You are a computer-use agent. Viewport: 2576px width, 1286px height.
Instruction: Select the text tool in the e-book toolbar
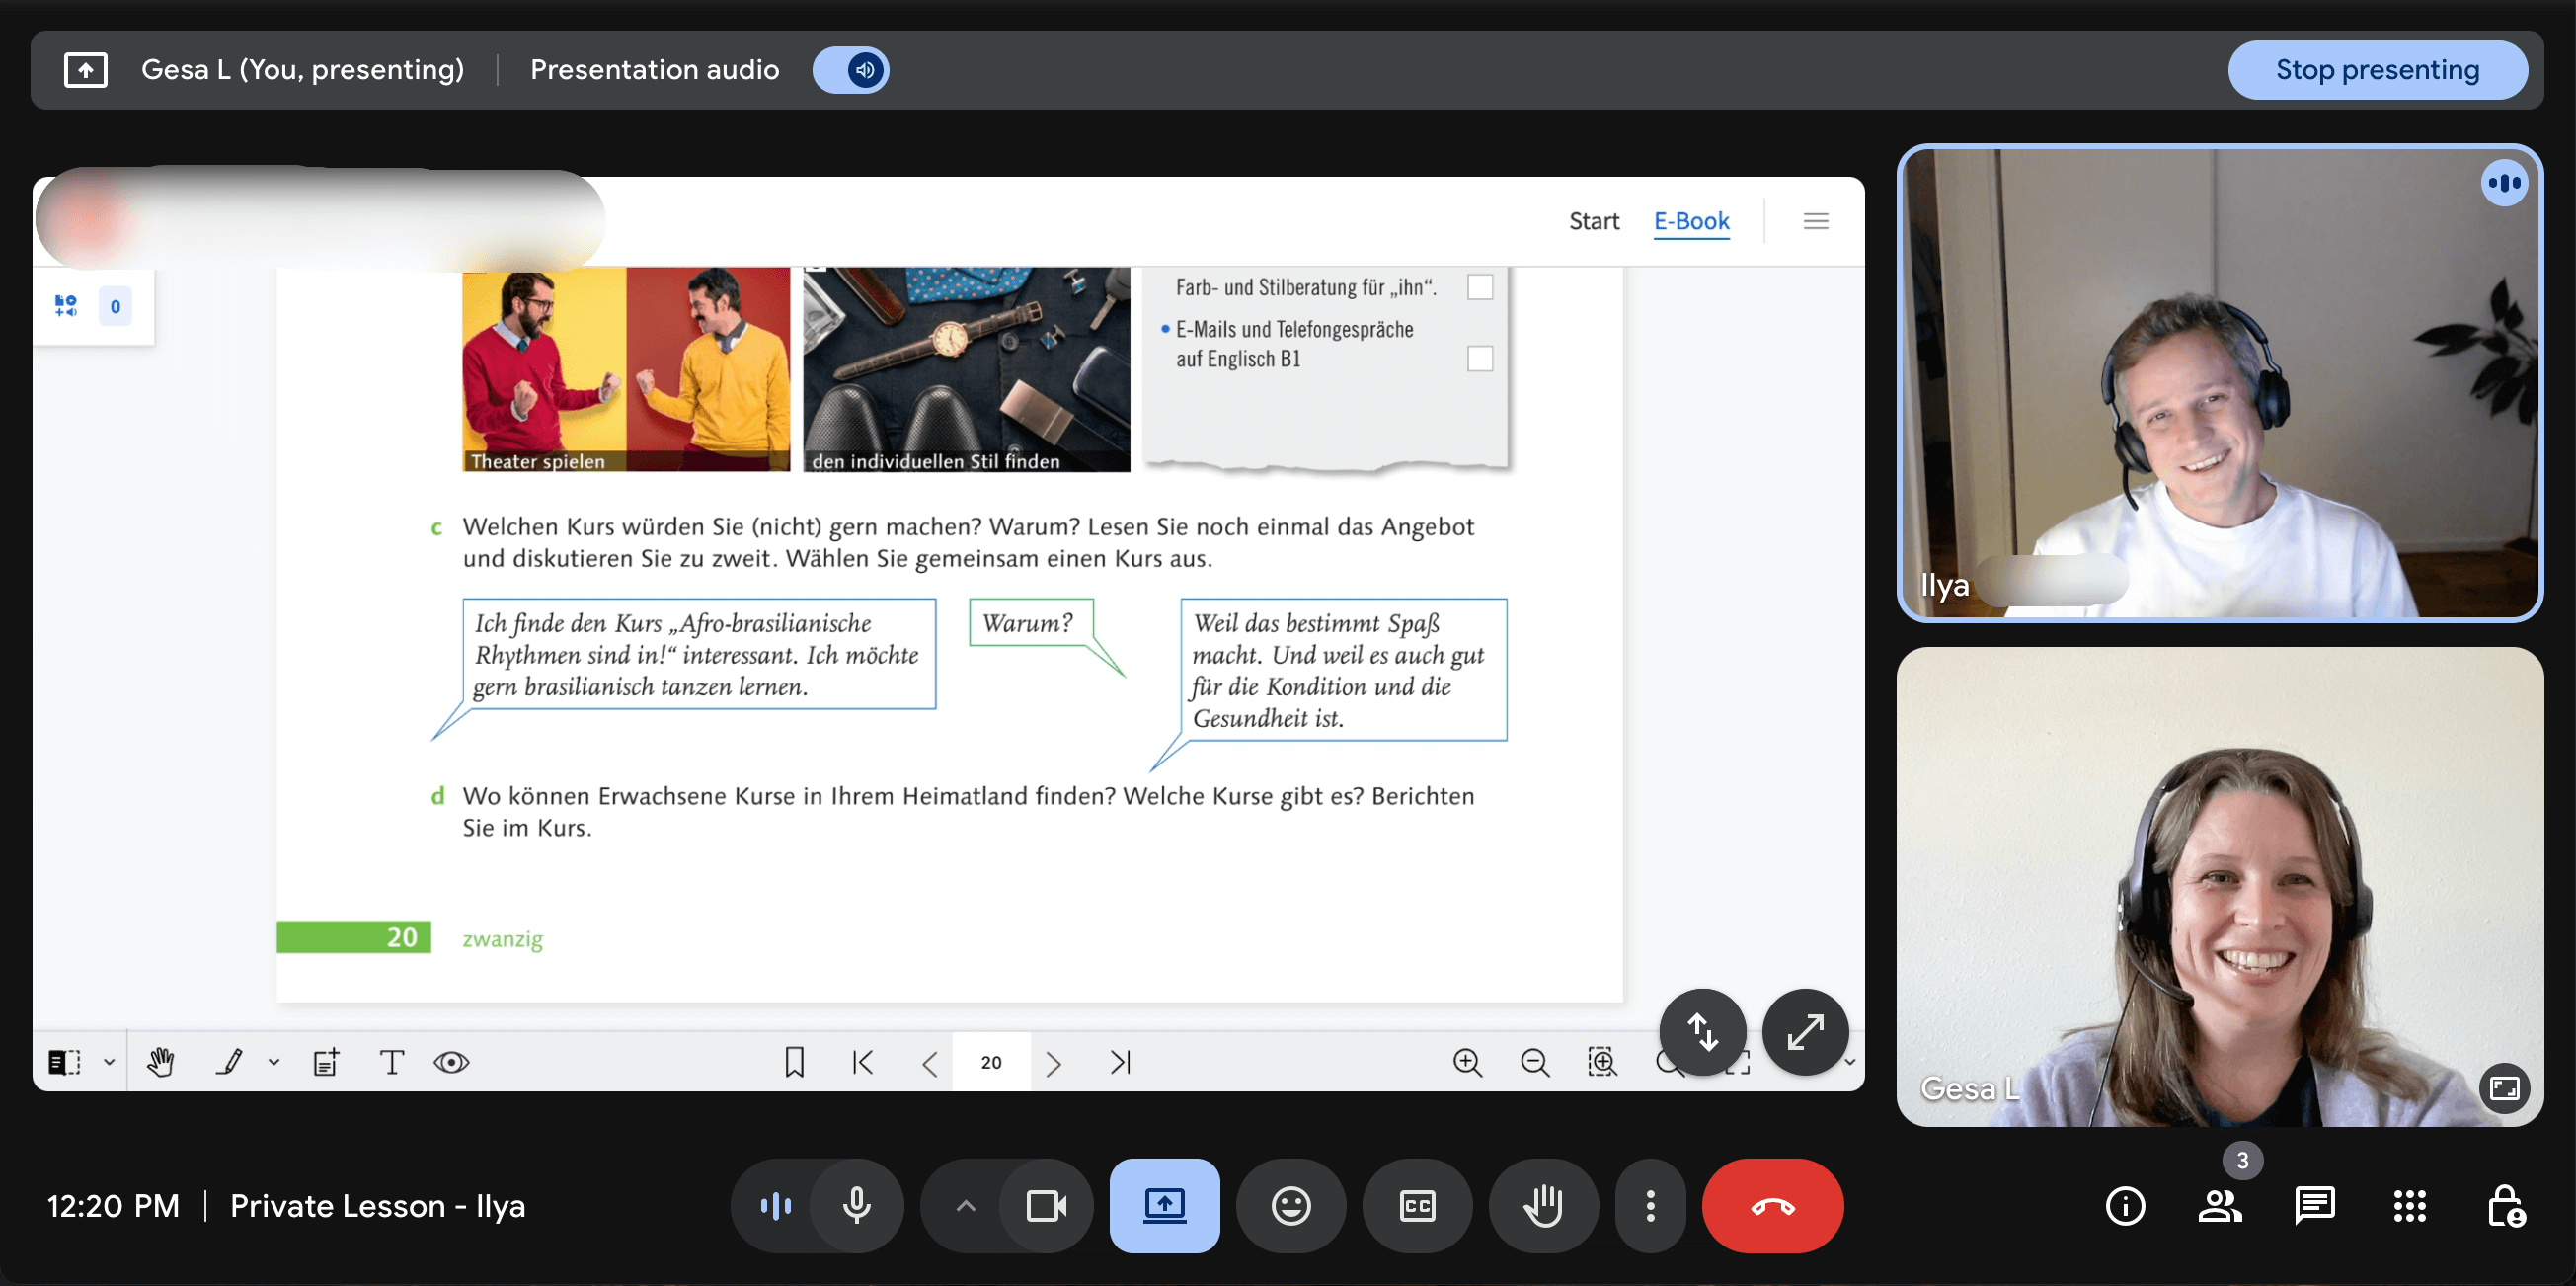coord(391,1061)
